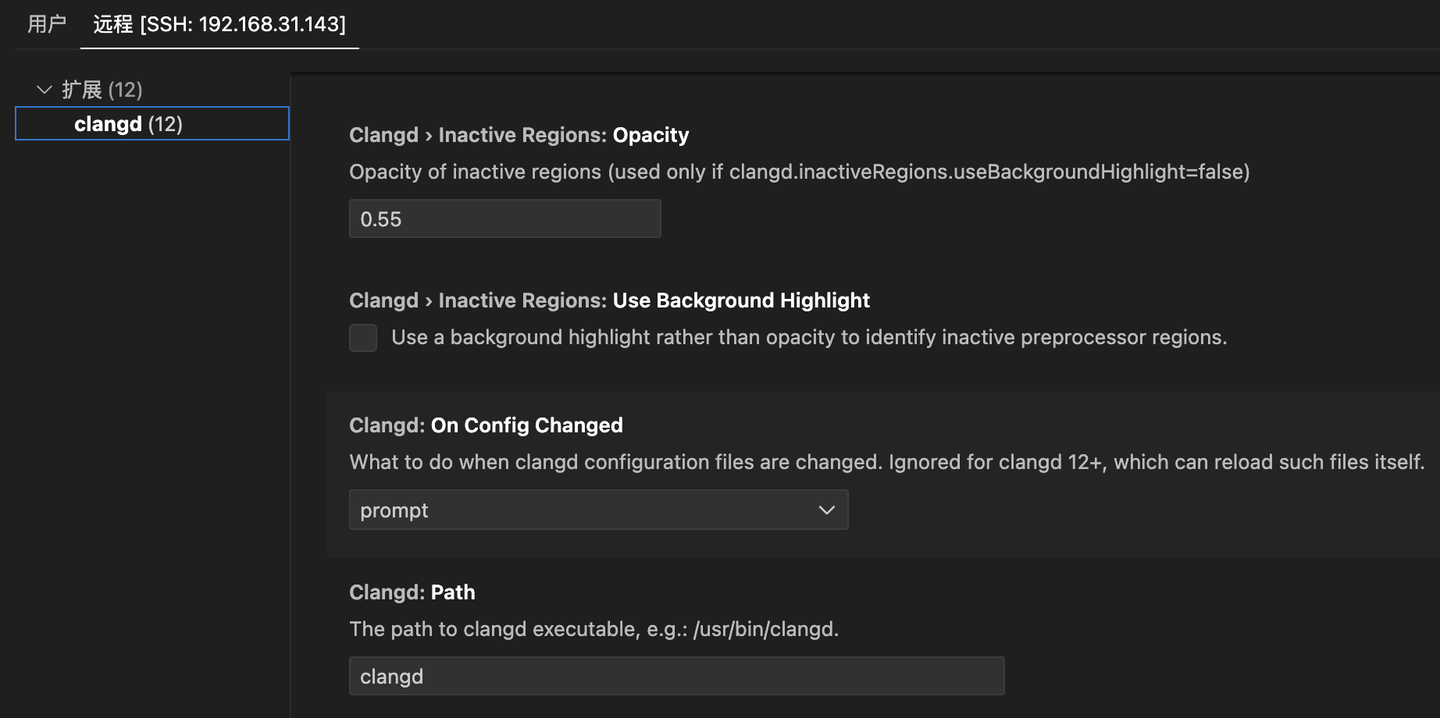1440x718 pixels.
Task: Click the opacity setting description line
Action: pyautogui.click(x=798, y=171)
